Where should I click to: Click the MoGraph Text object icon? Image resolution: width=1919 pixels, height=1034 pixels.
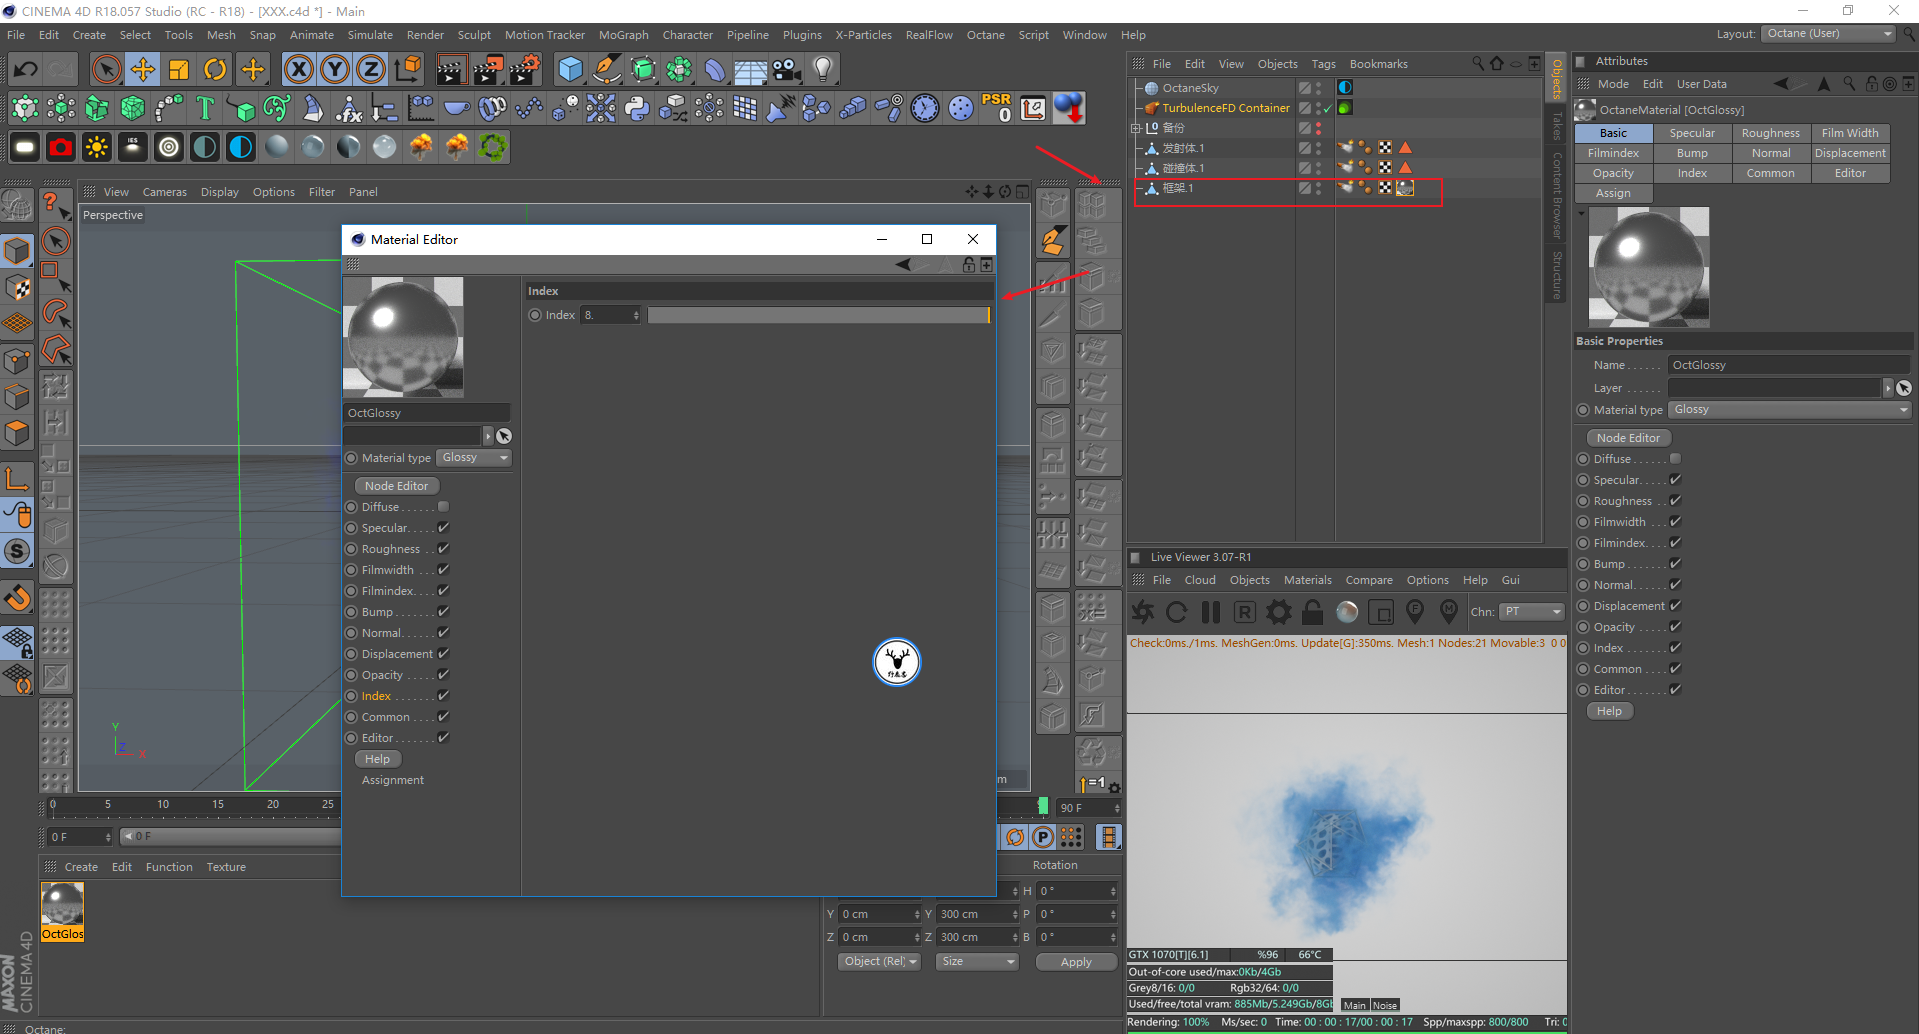(x=205, y=107)
